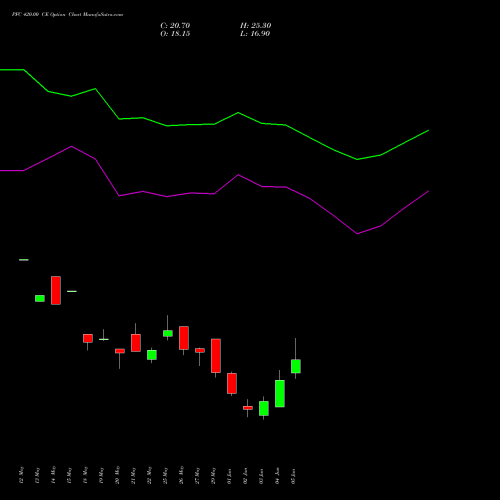Click the red candlestick above 21 May
Image resolution: width=500 pixels, height=500 pixels.
pos(136,343)
